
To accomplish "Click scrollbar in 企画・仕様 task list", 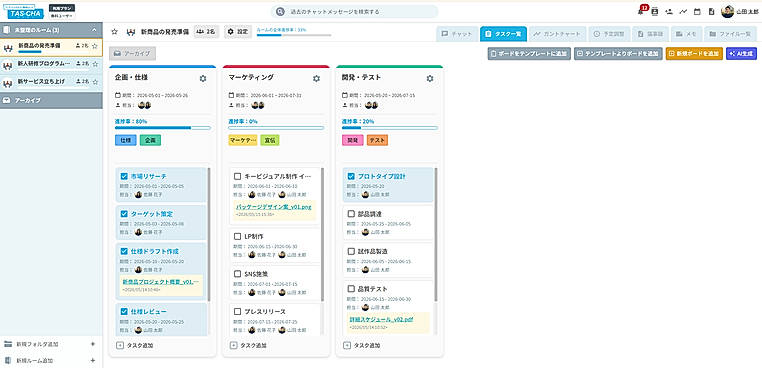I will pos(209,234).
